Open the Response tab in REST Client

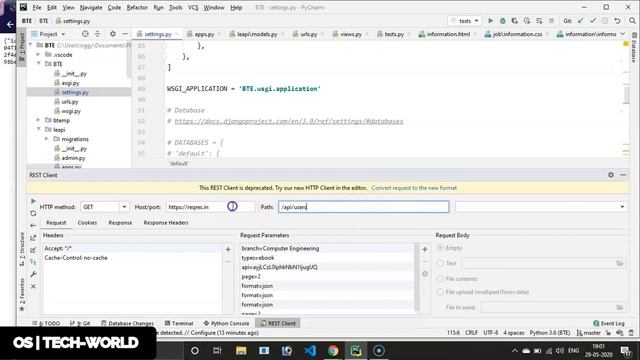[120, 223]
